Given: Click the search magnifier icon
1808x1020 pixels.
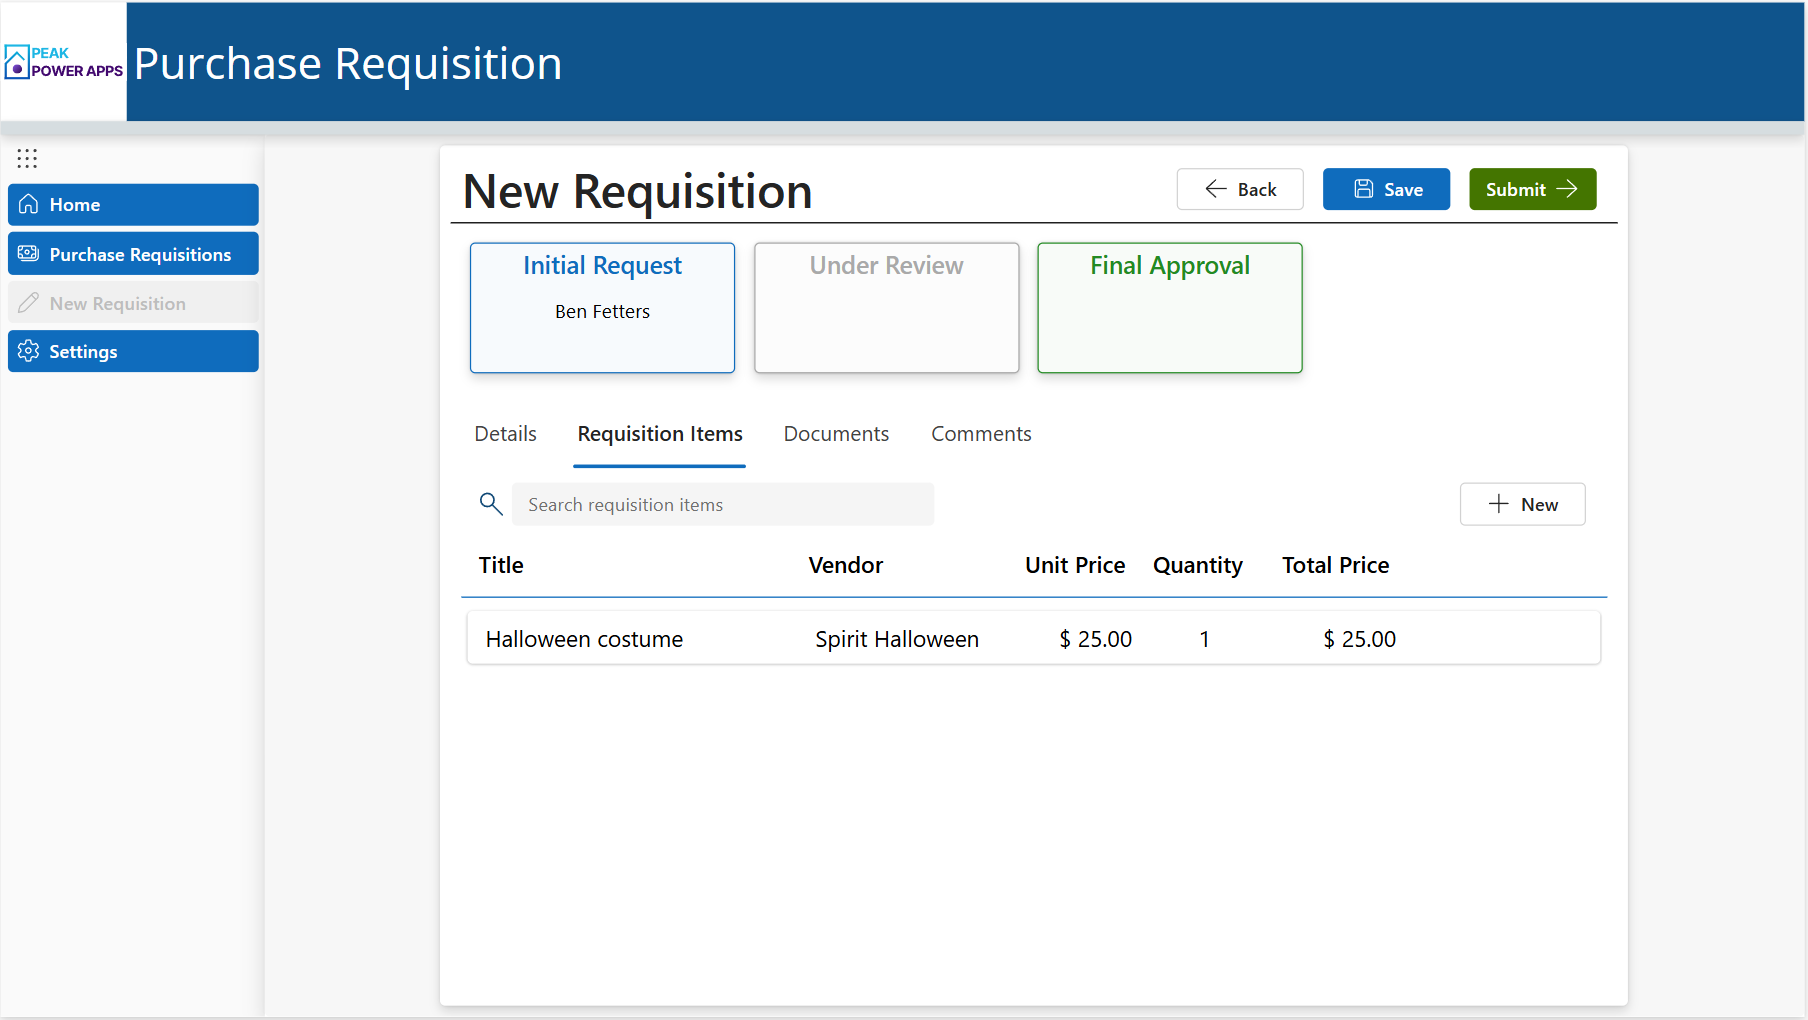Looking at the screenshot, I should click(490, 504).
